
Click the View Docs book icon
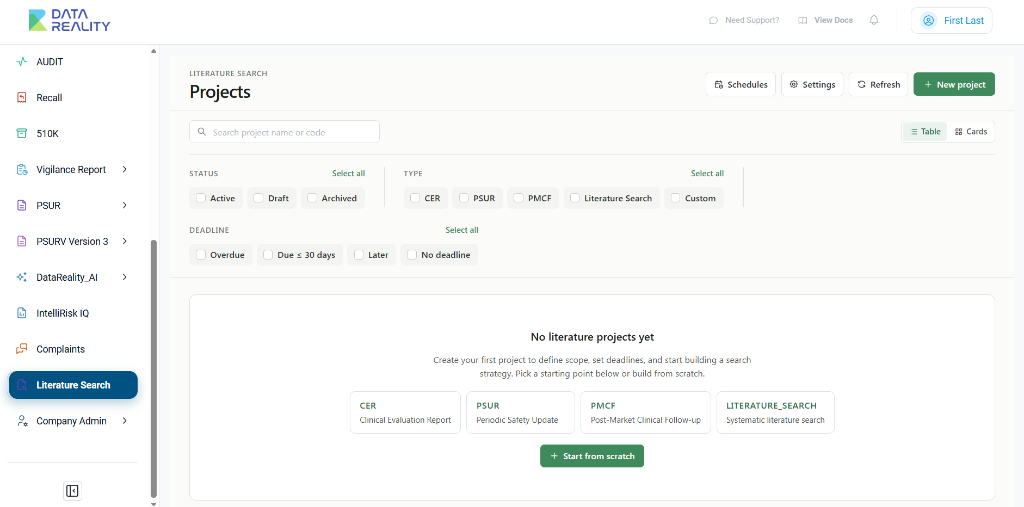pos(803,20)
